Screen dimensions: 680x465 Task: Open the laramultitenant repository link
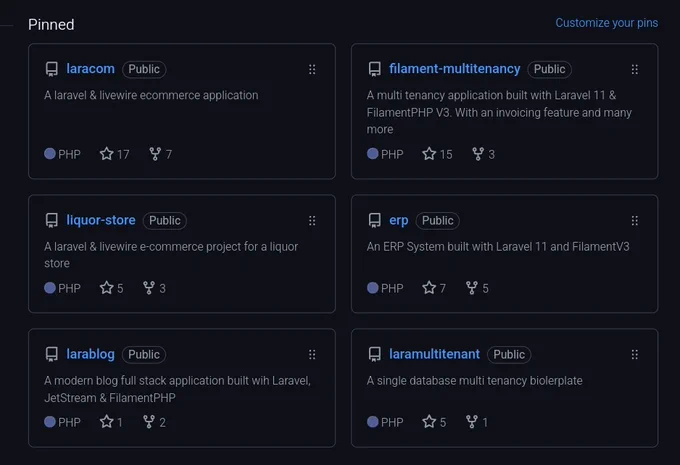(x=434, y=354)
